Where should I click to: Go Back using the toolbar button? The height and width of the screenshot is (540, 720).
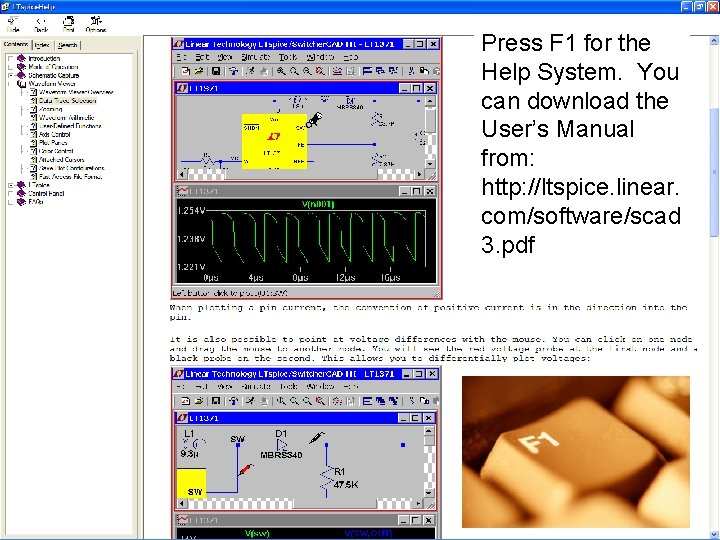41,24
